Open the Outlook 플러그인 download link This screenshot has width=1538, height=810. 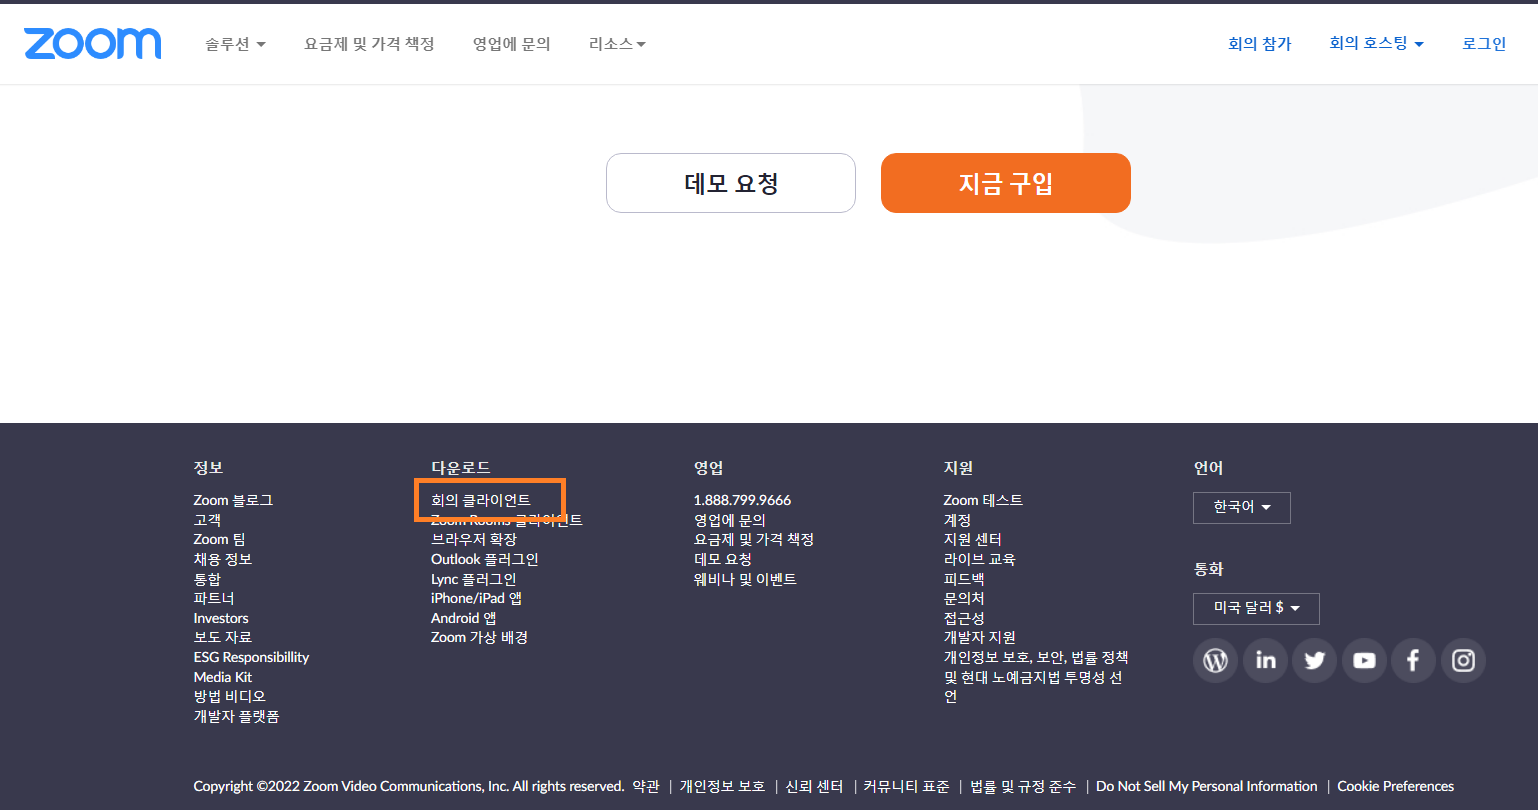[485, 559]
